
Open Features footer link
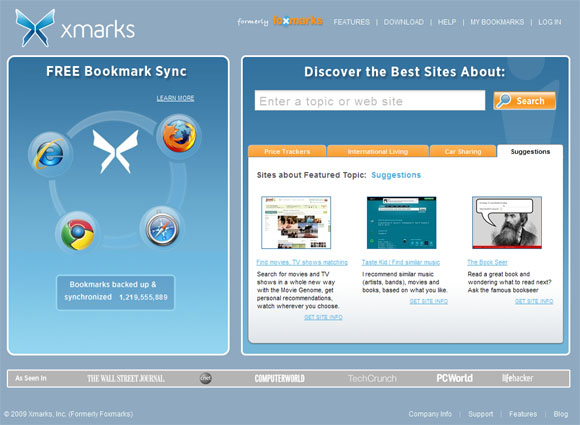tap(523, 414)
